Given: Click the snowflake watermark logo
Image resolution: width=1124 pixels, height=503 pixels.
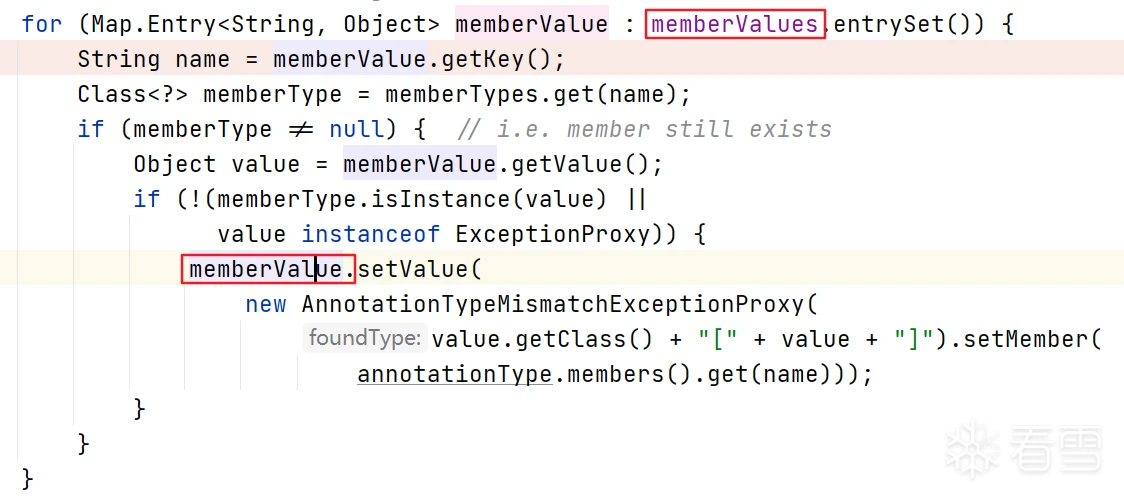Looking at the screenshot, I should click(x=970, y=446).
